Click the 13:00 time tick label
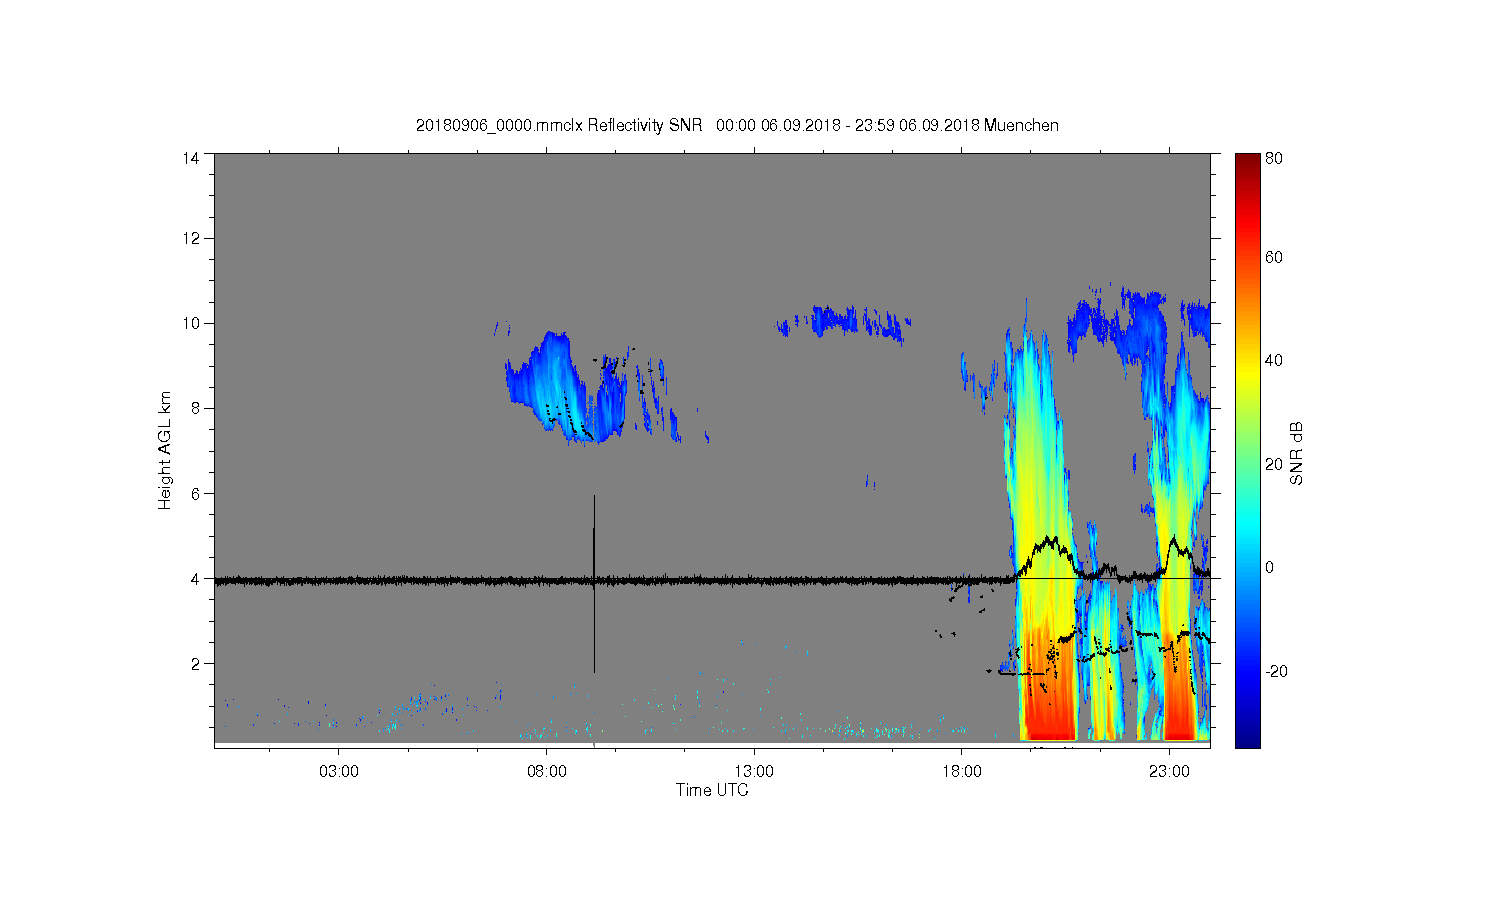The image size is (1500, 900). (754, 772)
